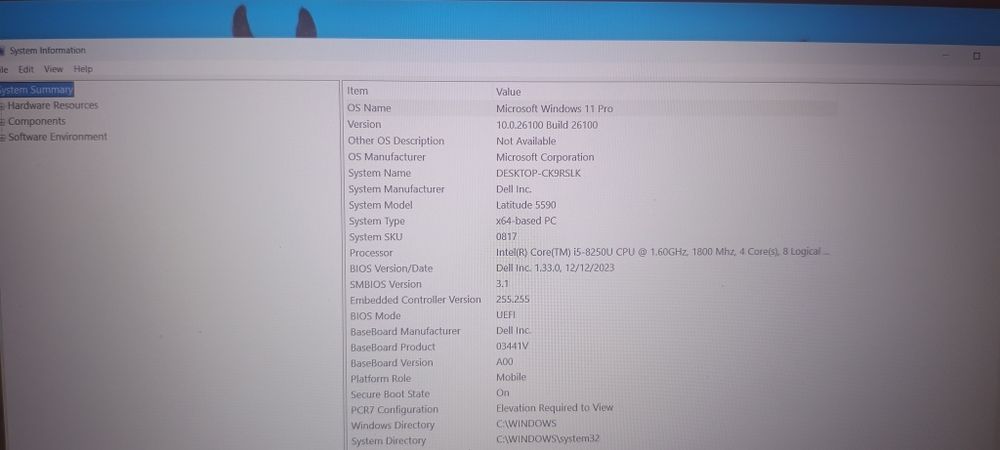Click Dell Inc. value for System Manufacturer
Viewport: 1000px width, 450px height.
pos(514,189)
